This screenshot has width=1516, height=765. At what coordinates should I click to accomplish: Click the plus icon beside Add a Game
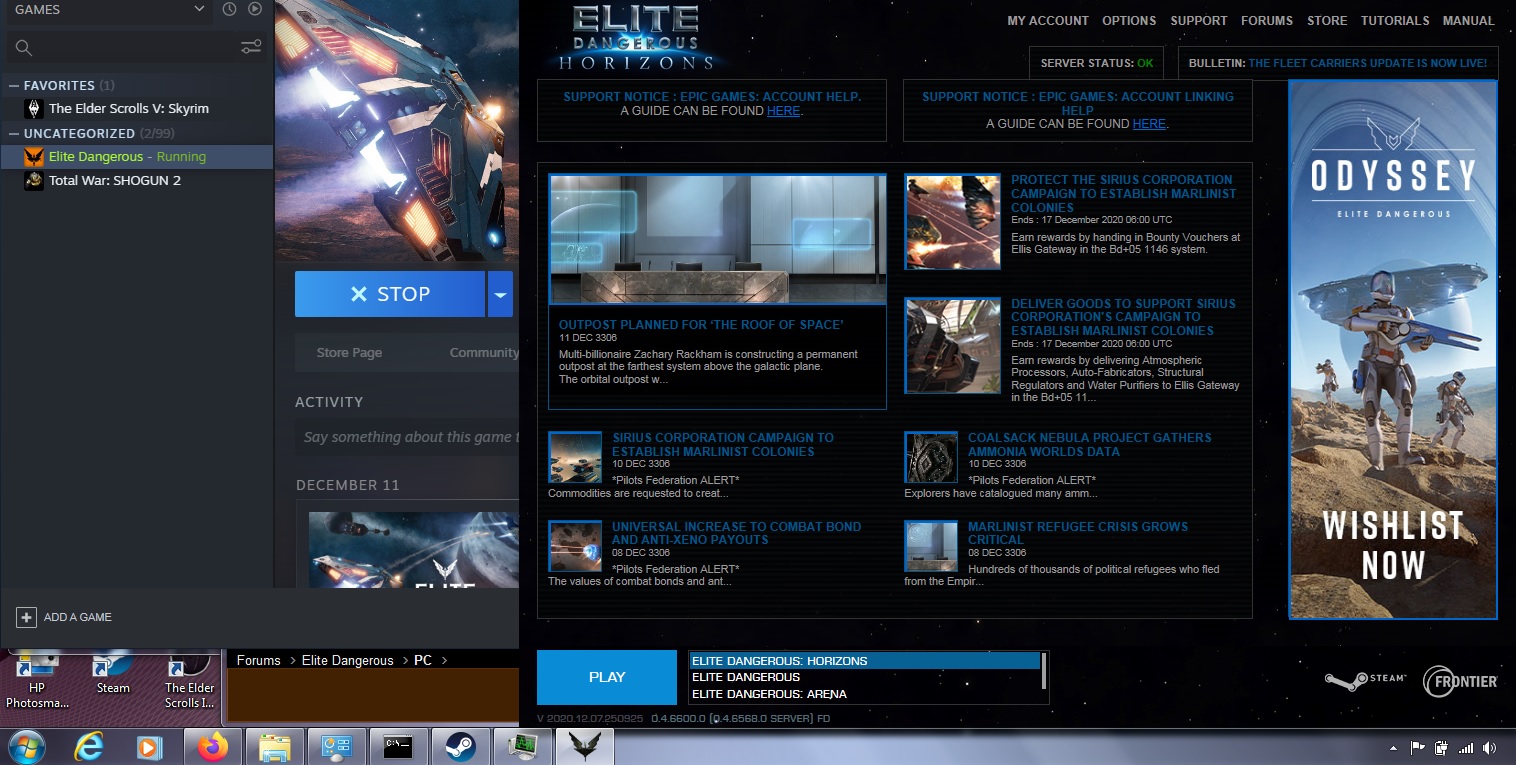[x=26, y=617]
